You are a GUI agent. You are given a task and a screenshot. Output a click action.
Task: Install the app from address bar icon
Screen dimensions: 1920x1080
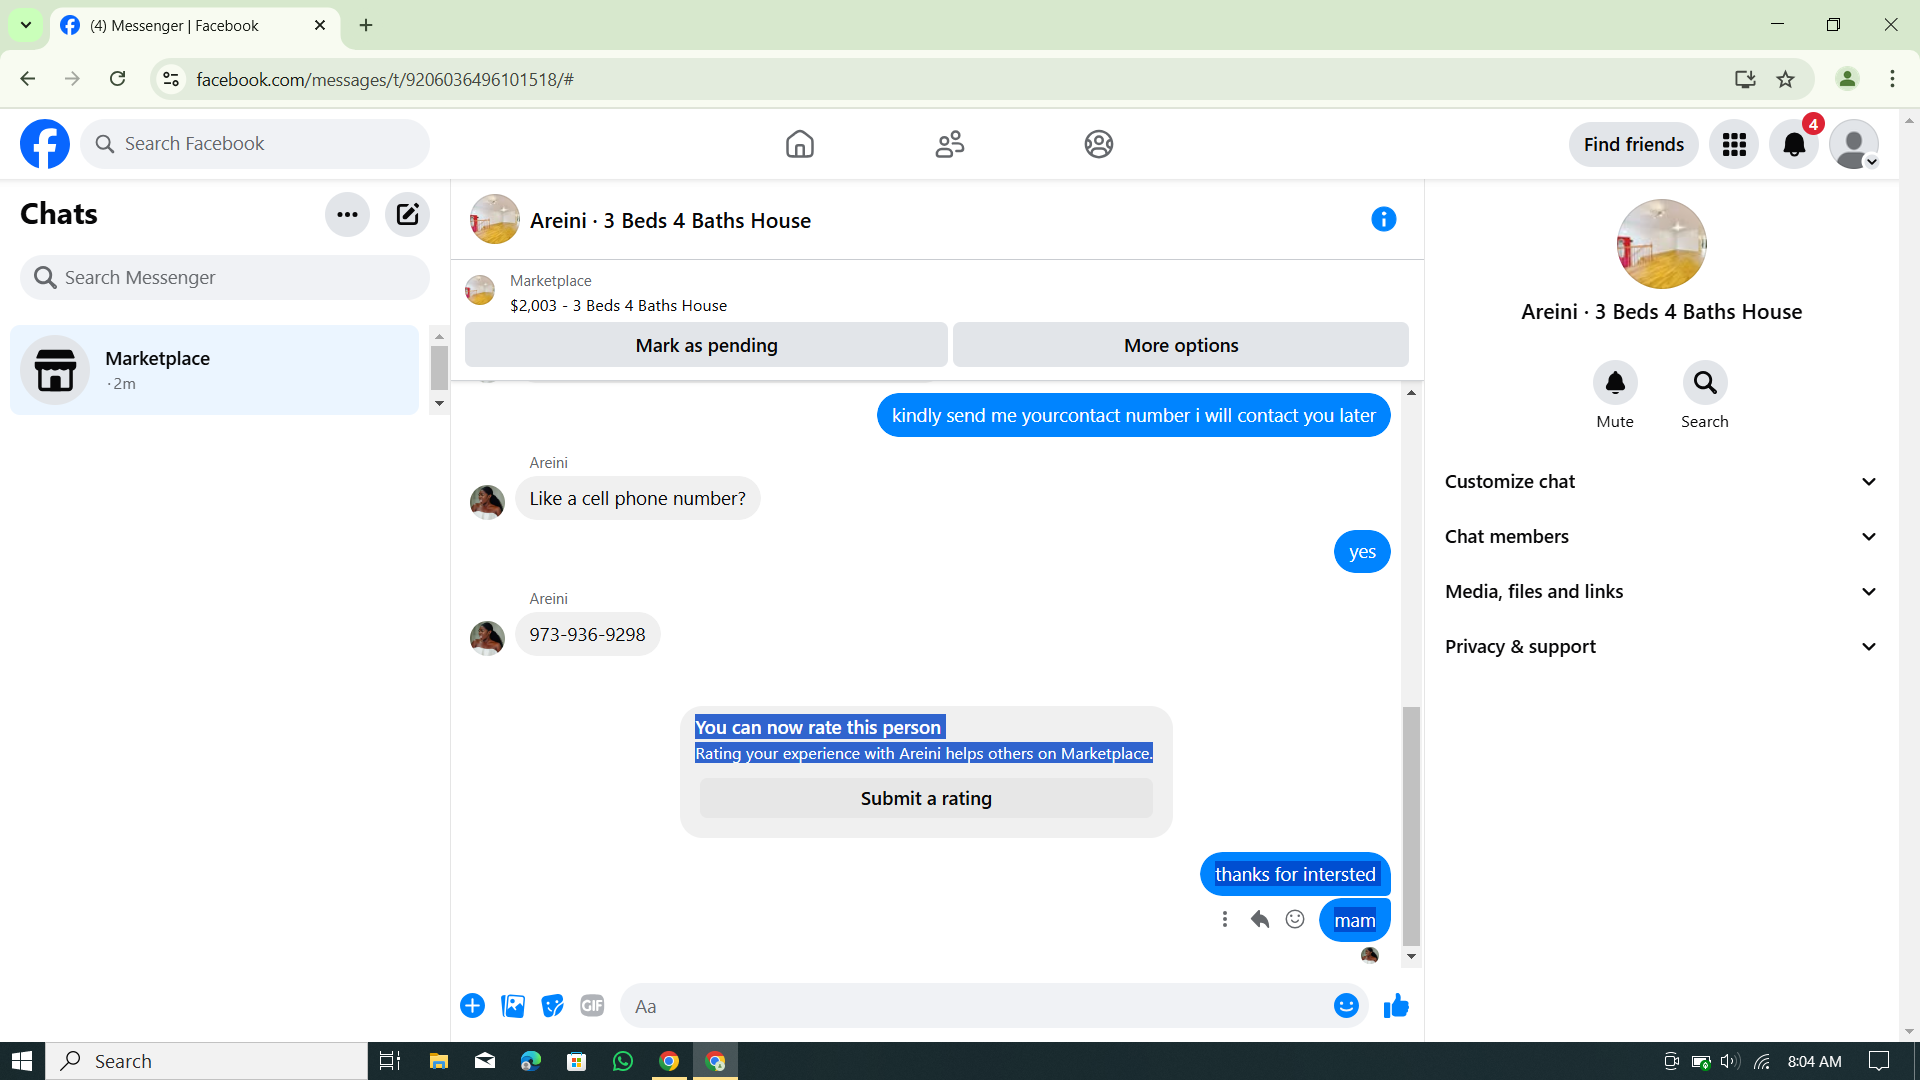click(x=1745, y=79)
